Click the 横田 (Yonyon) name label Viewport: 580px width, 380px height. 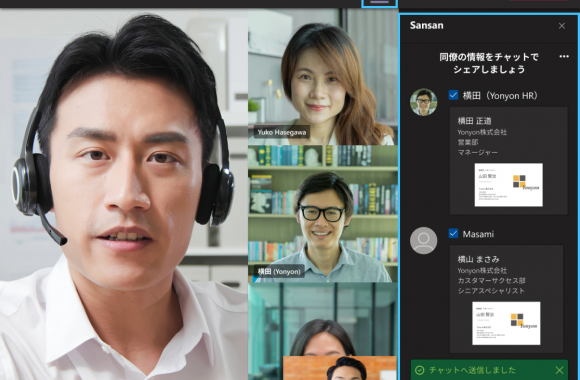coord(279,271)
